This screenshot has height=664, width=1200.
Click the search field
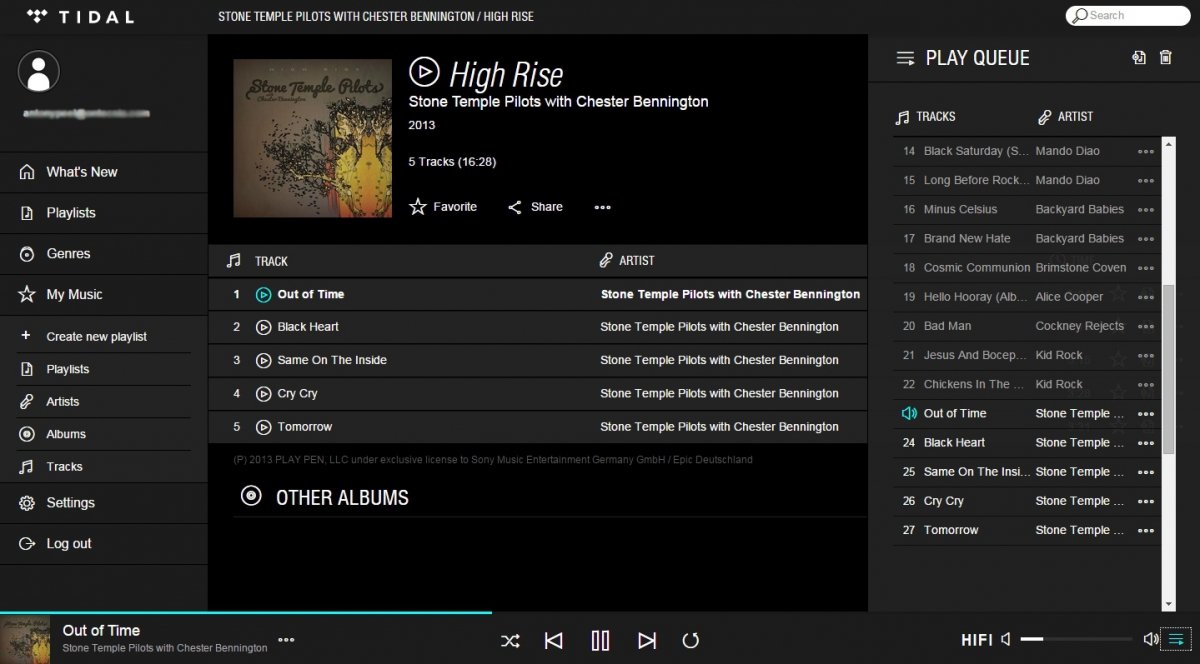[1128, 15]
